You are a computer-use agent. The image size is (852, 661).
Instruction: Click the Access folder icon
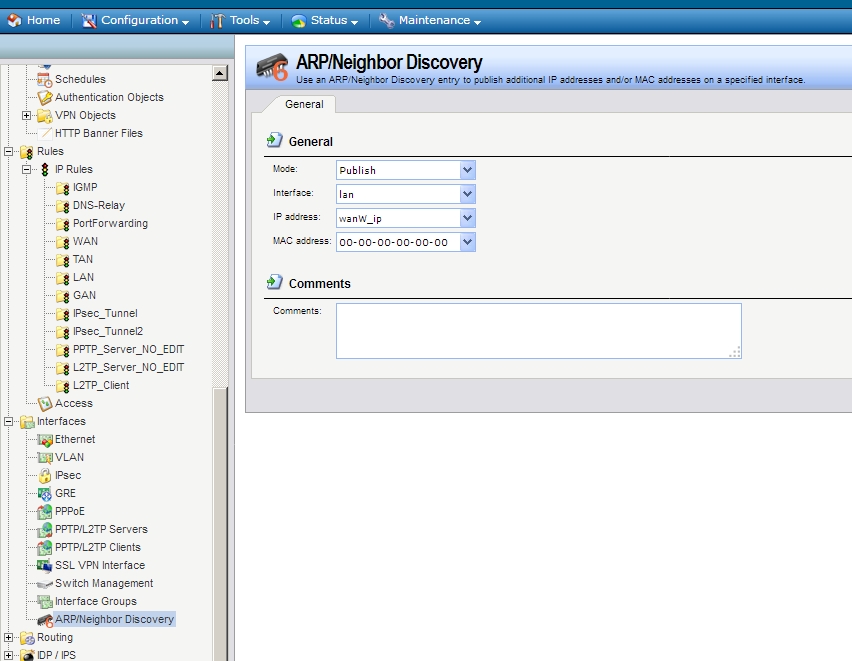(45, 403)
